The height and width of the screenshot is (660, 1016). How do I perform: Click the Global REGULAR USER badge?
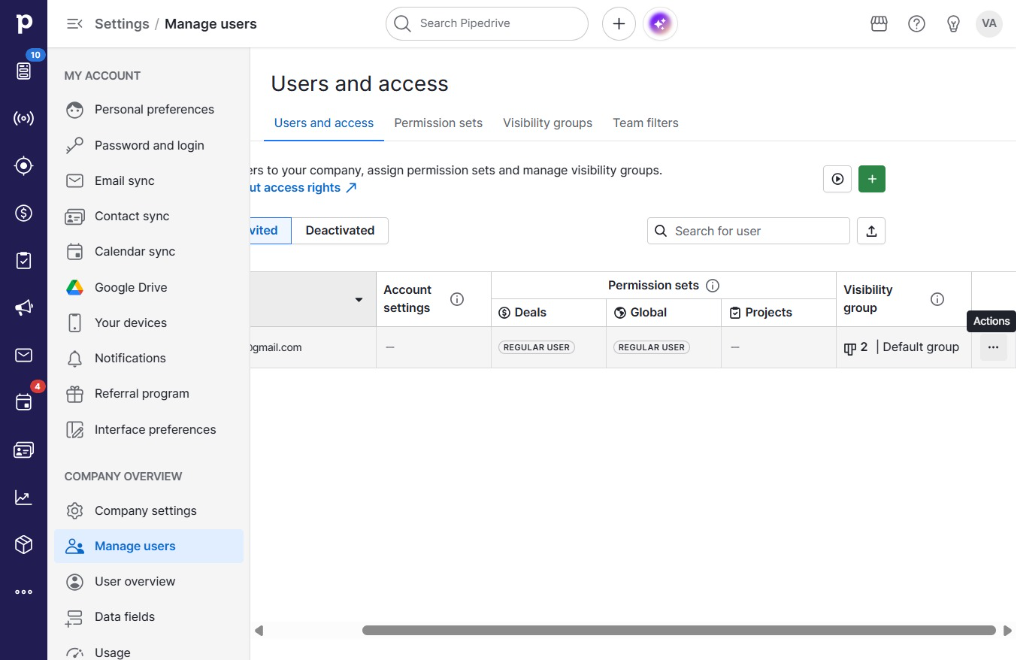(651, 348)
